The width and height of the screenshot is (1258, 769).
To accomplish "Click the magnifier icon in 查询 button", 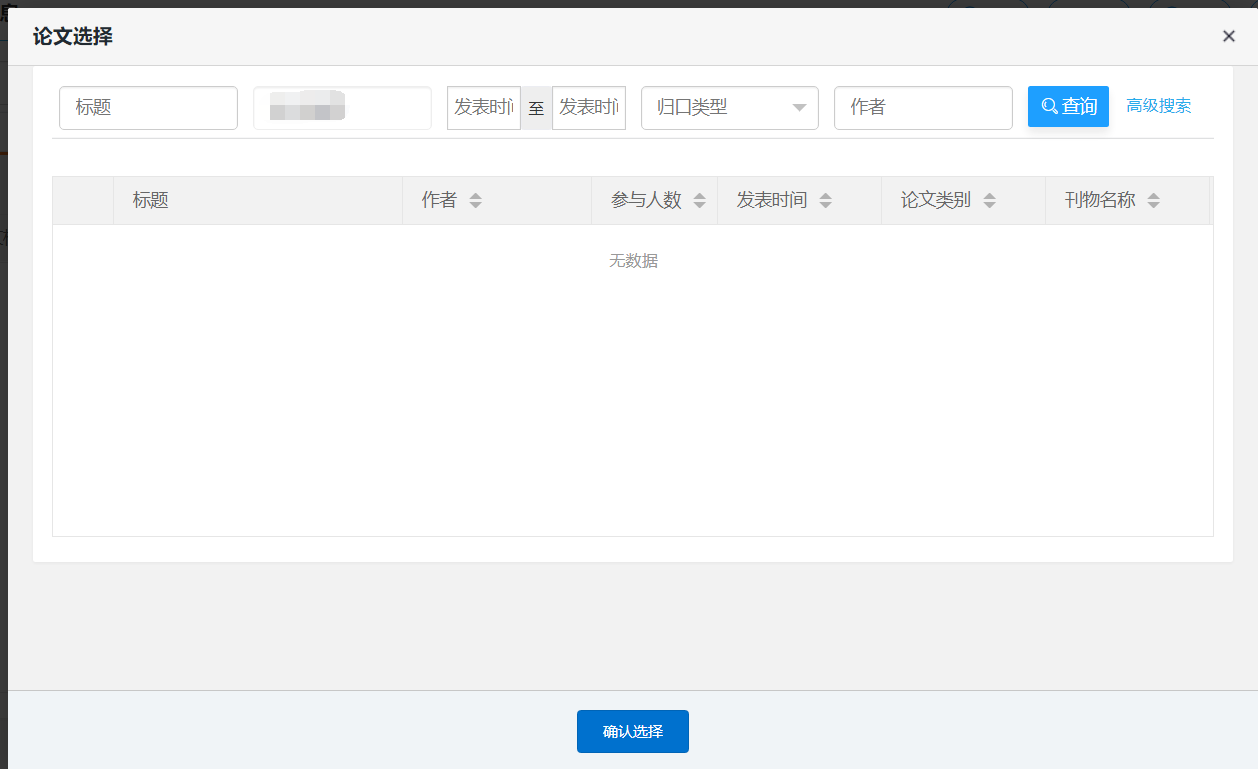I will [1049, 106].
